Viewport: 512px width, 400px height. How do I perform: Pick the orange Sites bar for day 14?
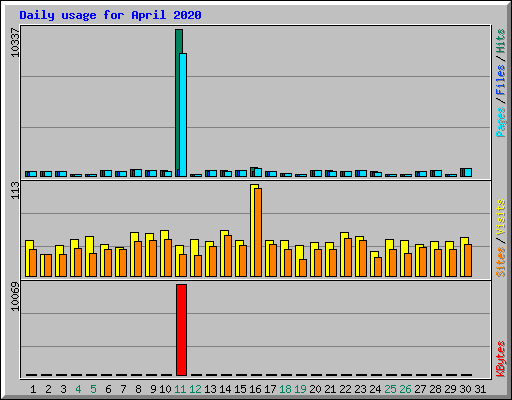point(228,256)
